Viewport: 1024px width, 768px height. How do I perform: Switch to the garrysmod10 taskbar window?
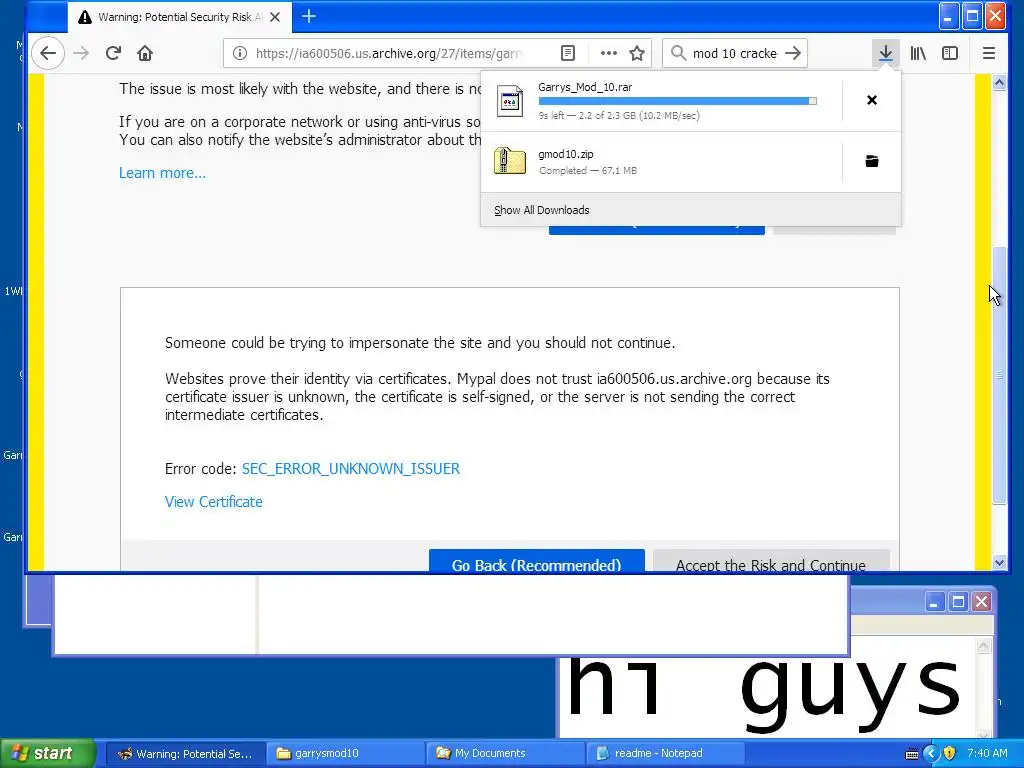(344, 753)
